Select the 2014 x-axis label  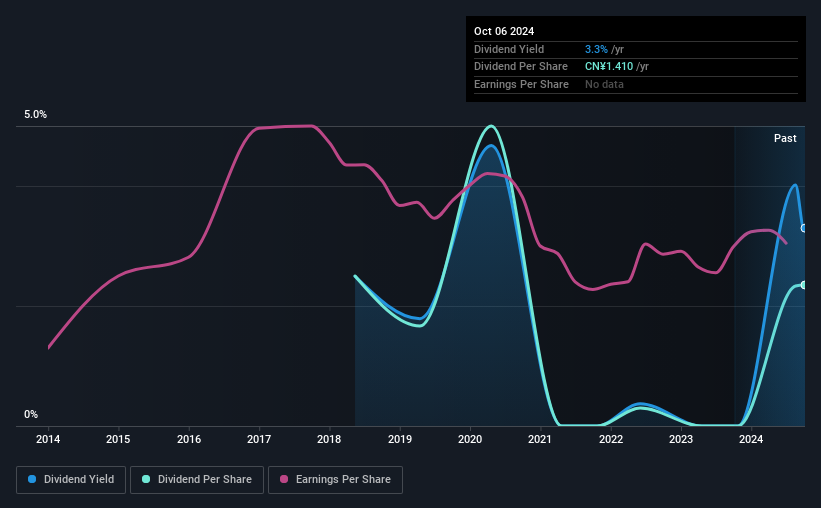coord(48,439)
